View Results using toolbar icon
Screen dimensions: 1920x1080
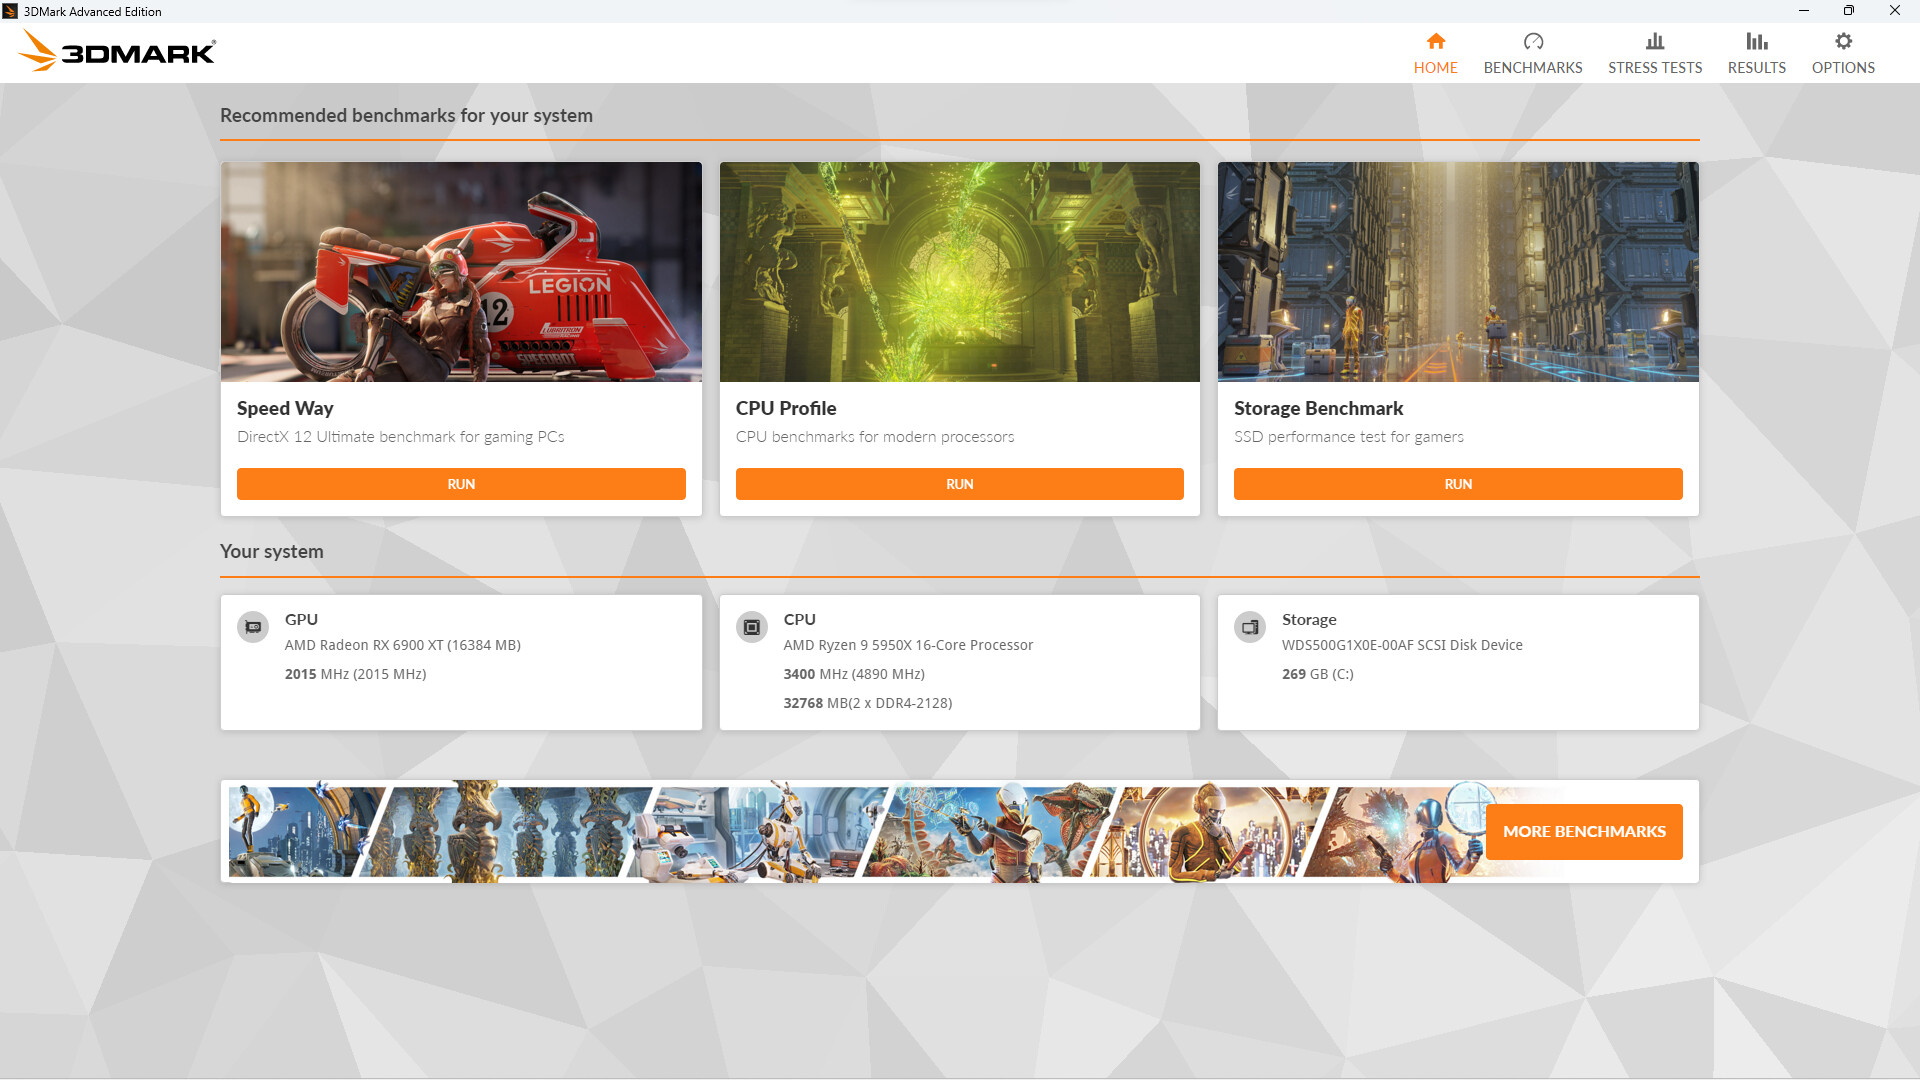point(1756,51)
